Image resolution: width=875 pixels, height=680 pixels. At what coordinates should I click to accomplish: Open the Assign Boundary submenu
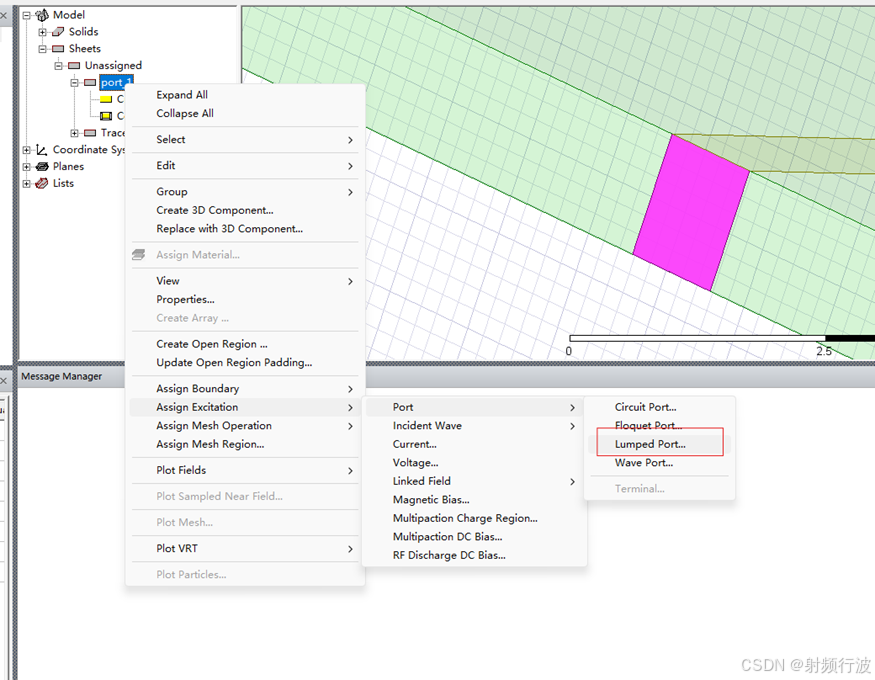(x=246, y=388)
